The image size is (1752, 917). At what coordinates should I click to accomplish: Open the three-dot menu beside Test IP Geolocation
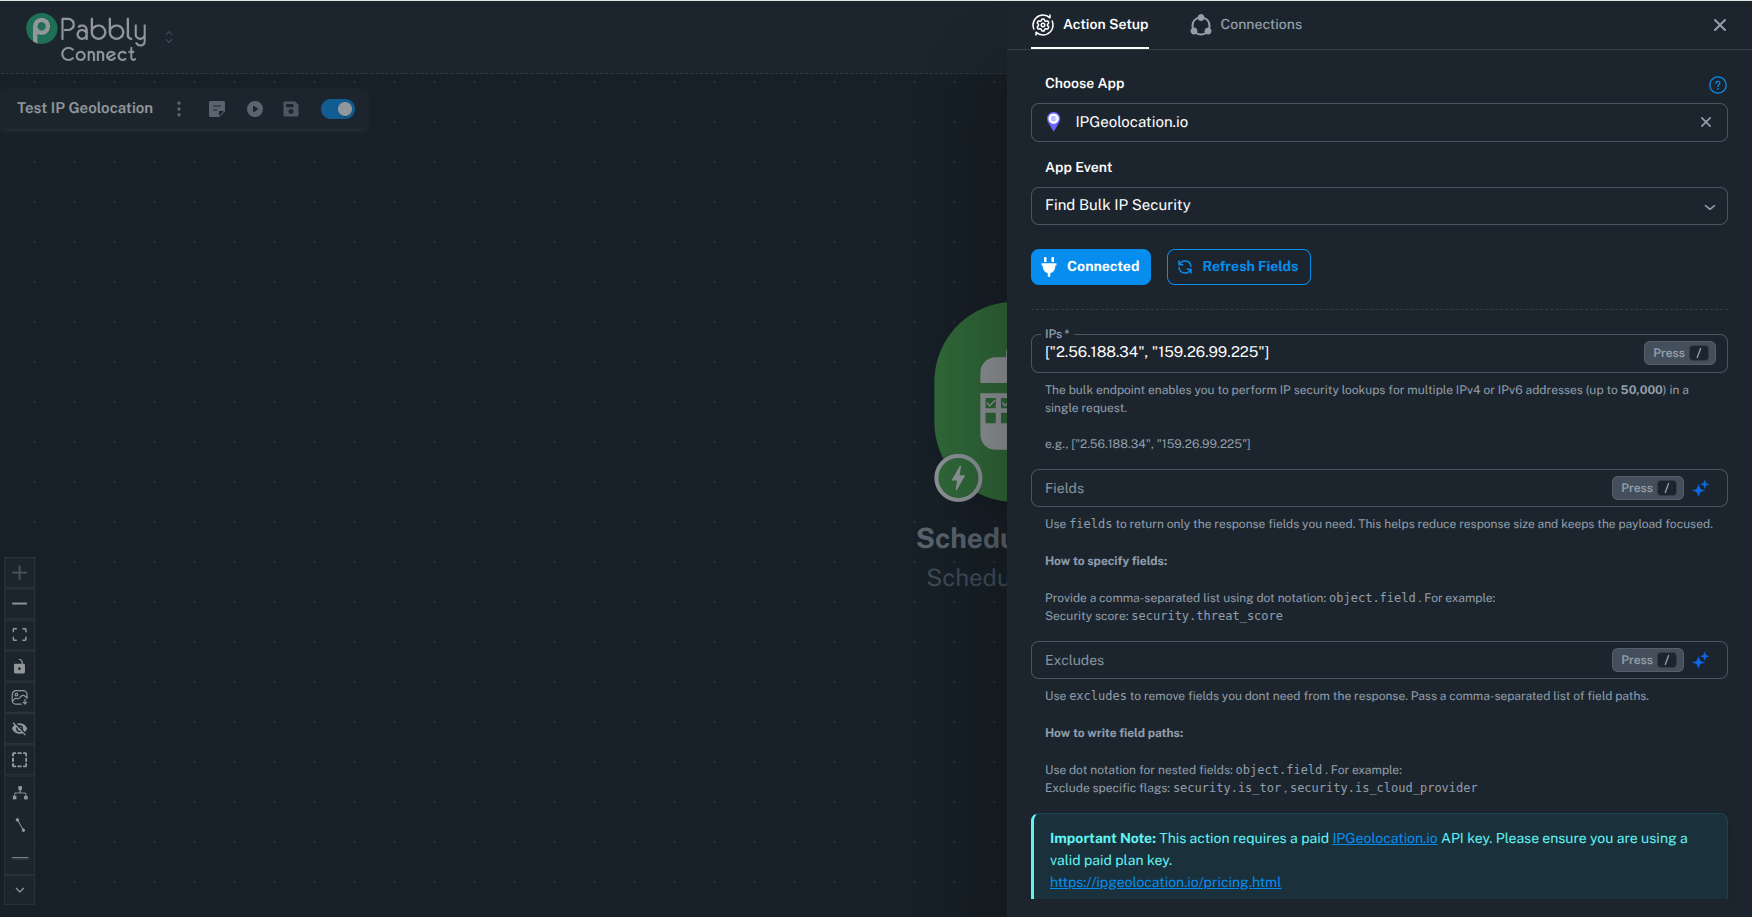click(x=179, y=109)
